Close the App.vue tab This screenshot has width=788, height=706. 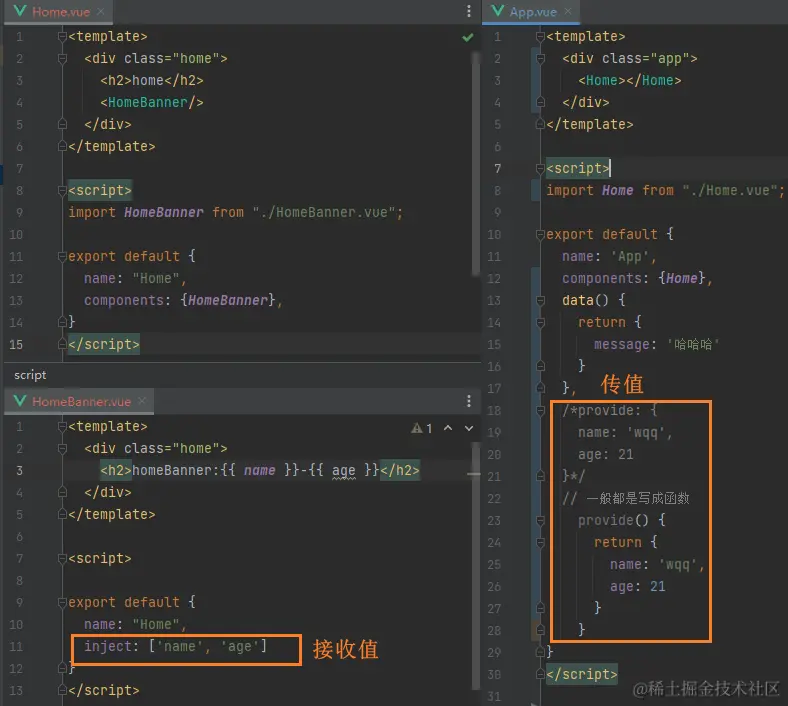click(568, 11)
